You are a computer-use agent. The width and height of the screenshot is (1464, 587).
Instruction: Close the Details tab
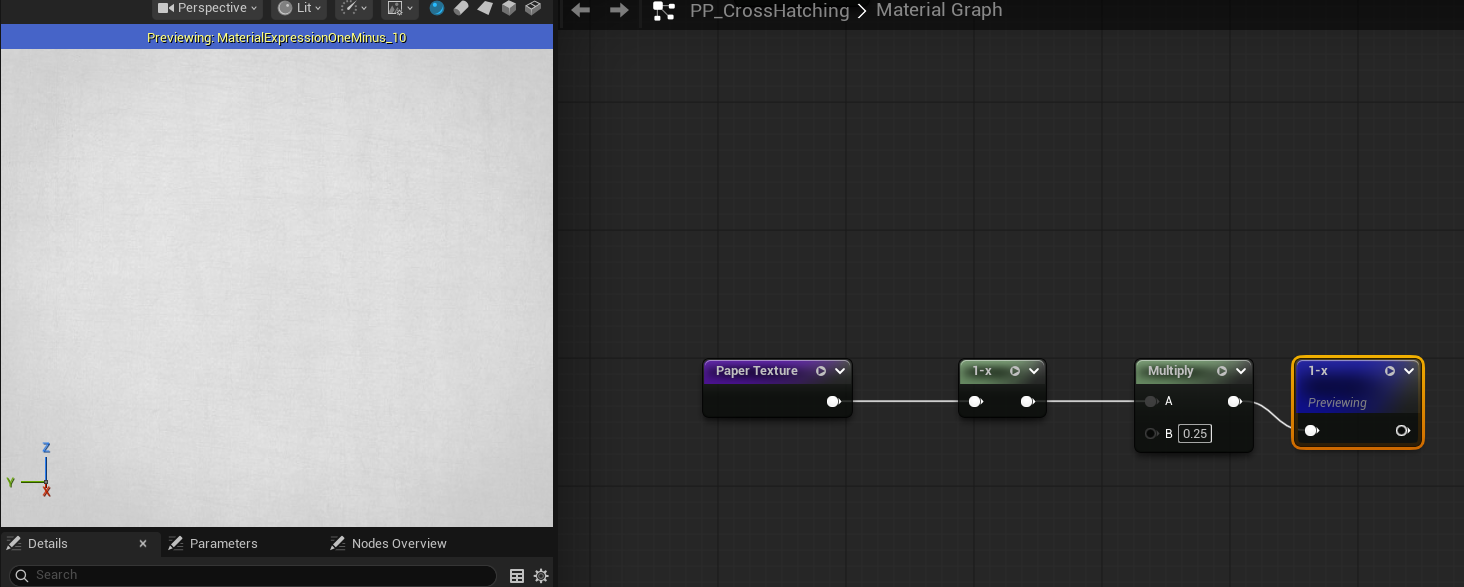[143, 544]
